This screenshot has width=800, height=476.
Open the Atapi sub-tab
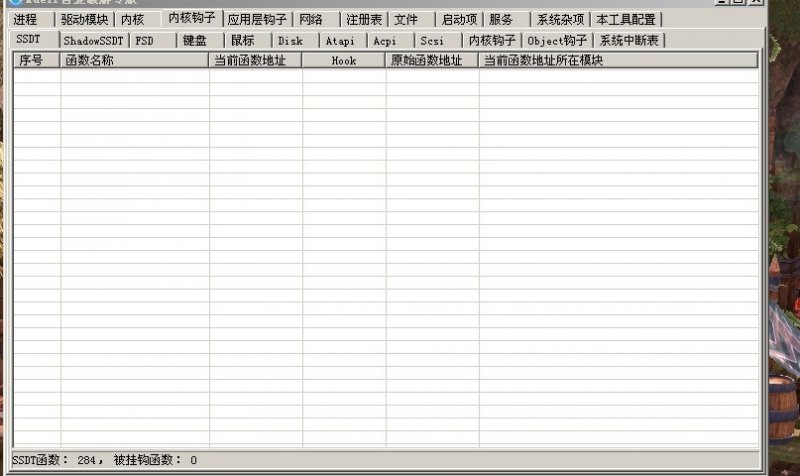click(x=343, y=41)
